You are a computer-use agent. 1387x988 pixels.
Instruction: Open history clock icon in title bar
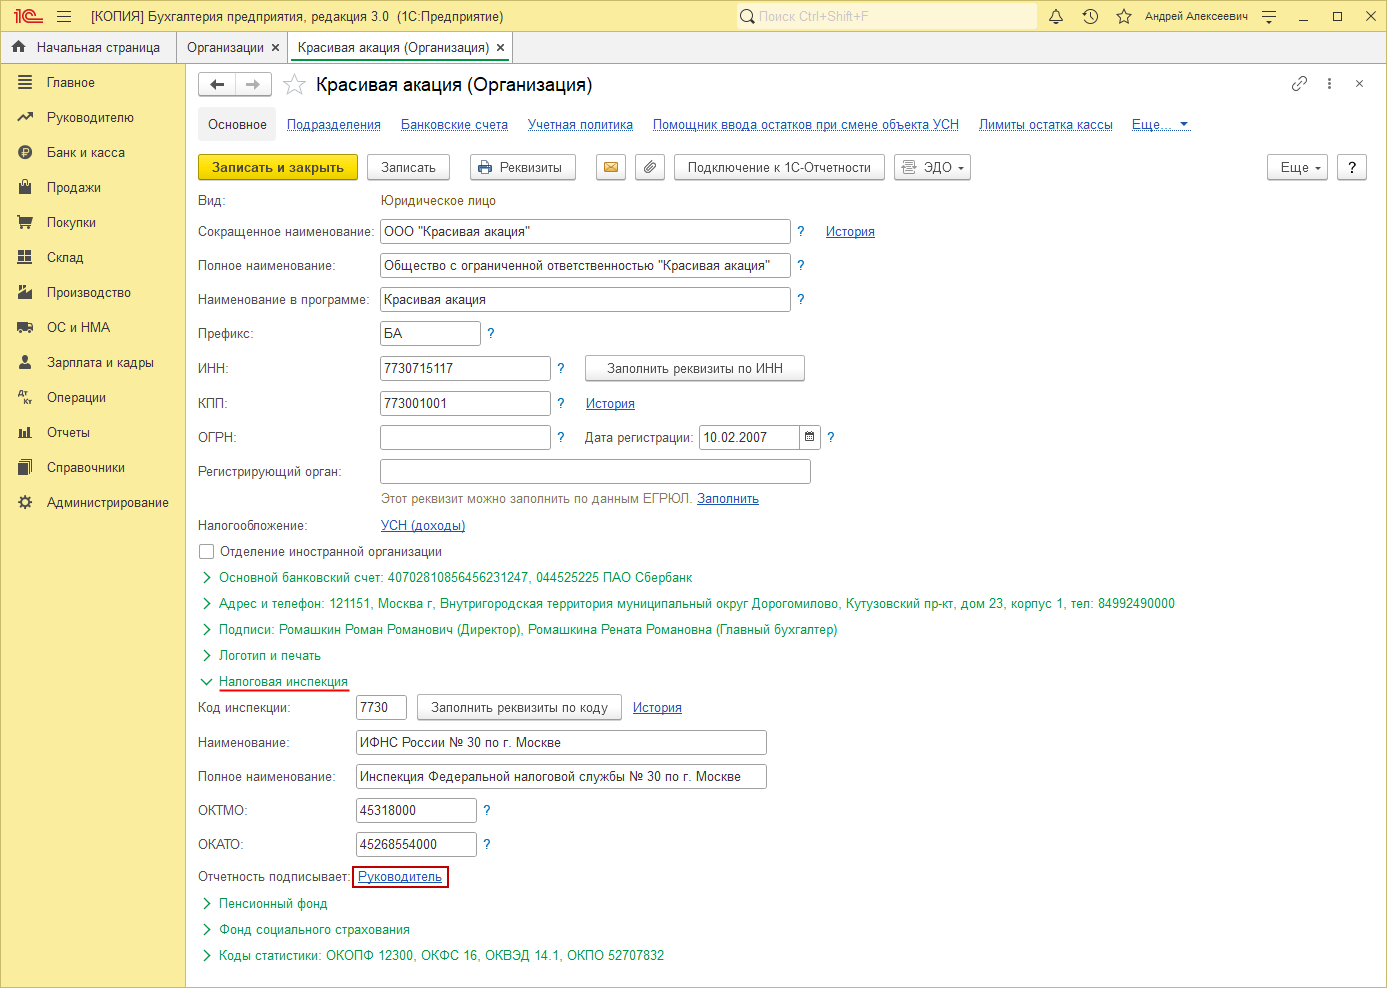click(1090, 17)
